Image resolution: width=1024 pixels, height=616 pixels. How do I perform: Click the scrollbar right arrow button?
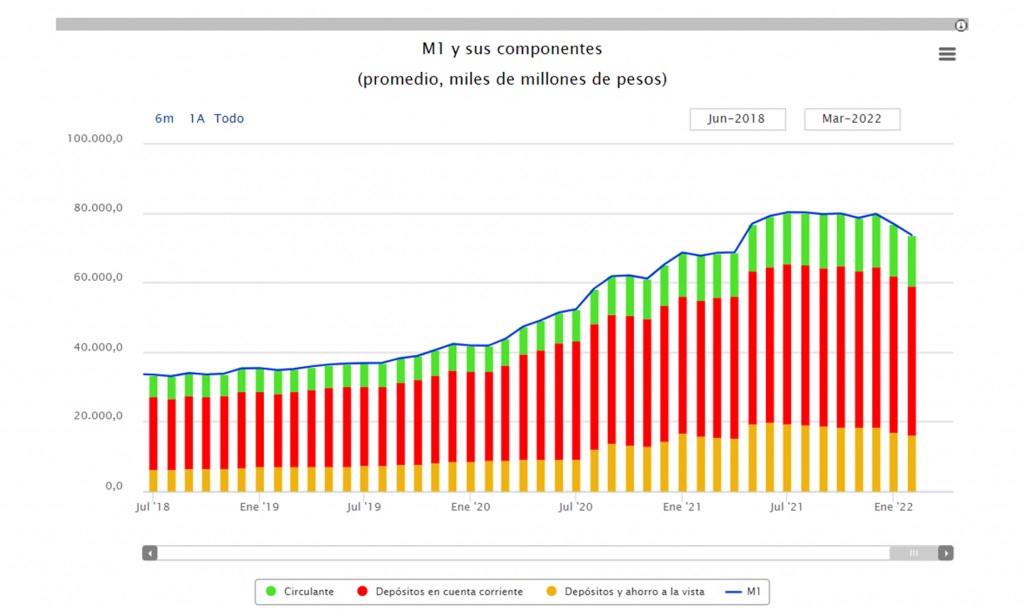click(x=945, y=553)
